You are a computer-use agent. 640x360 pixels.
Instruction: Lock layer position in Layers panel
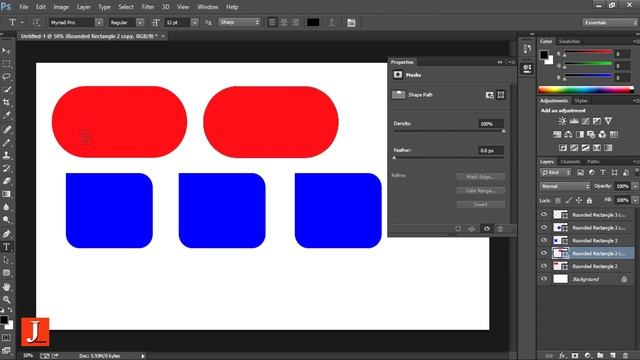tap(578, 200)
